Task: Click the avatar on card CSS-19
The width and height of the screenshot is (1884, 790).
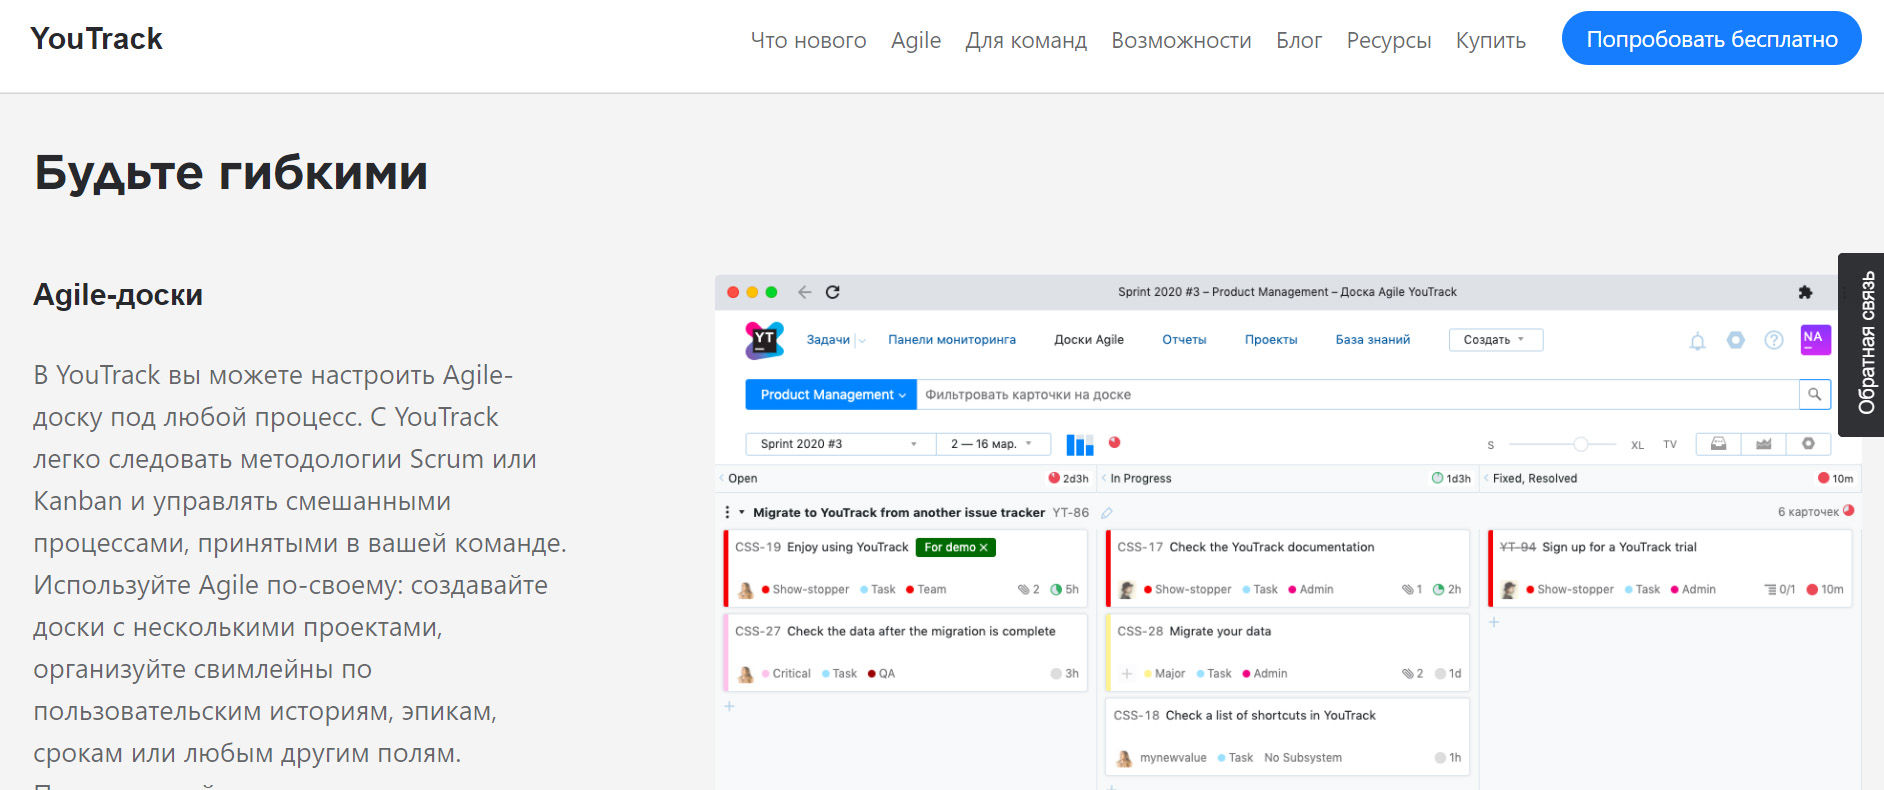Action: point(745,590)
